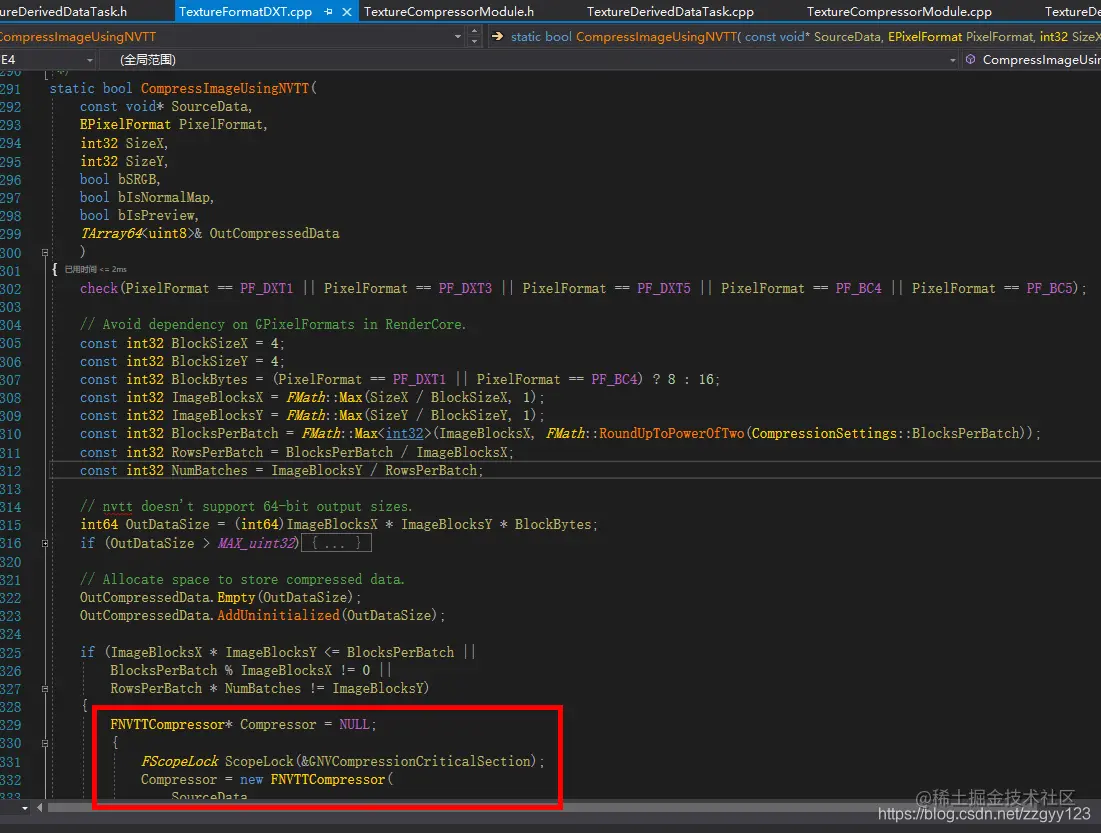Image resolution: width=1101 pixels, height=833 pixels.
Task: Click NumBatches declaration on line 312
Action: pyautogui.click(x=209, y=471)
